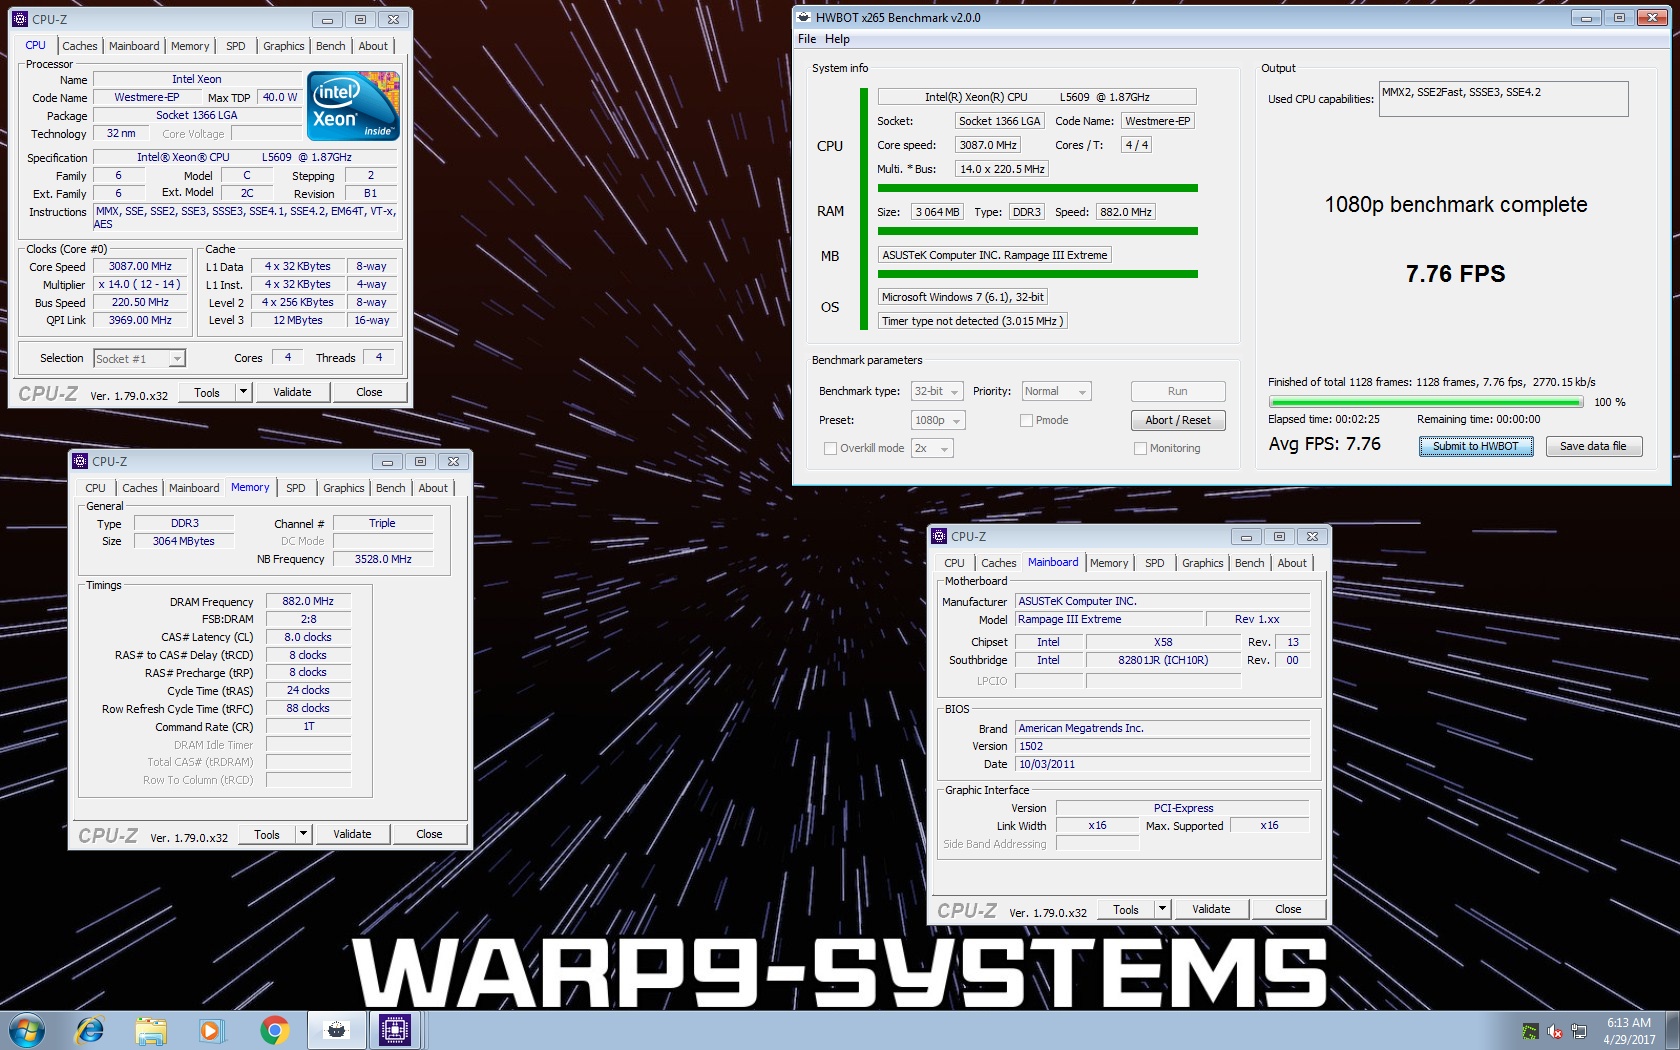The width and height of the screenshot is (1680, 1050).
Task: Click Tools button in Memory window
Action: point(267,834)
